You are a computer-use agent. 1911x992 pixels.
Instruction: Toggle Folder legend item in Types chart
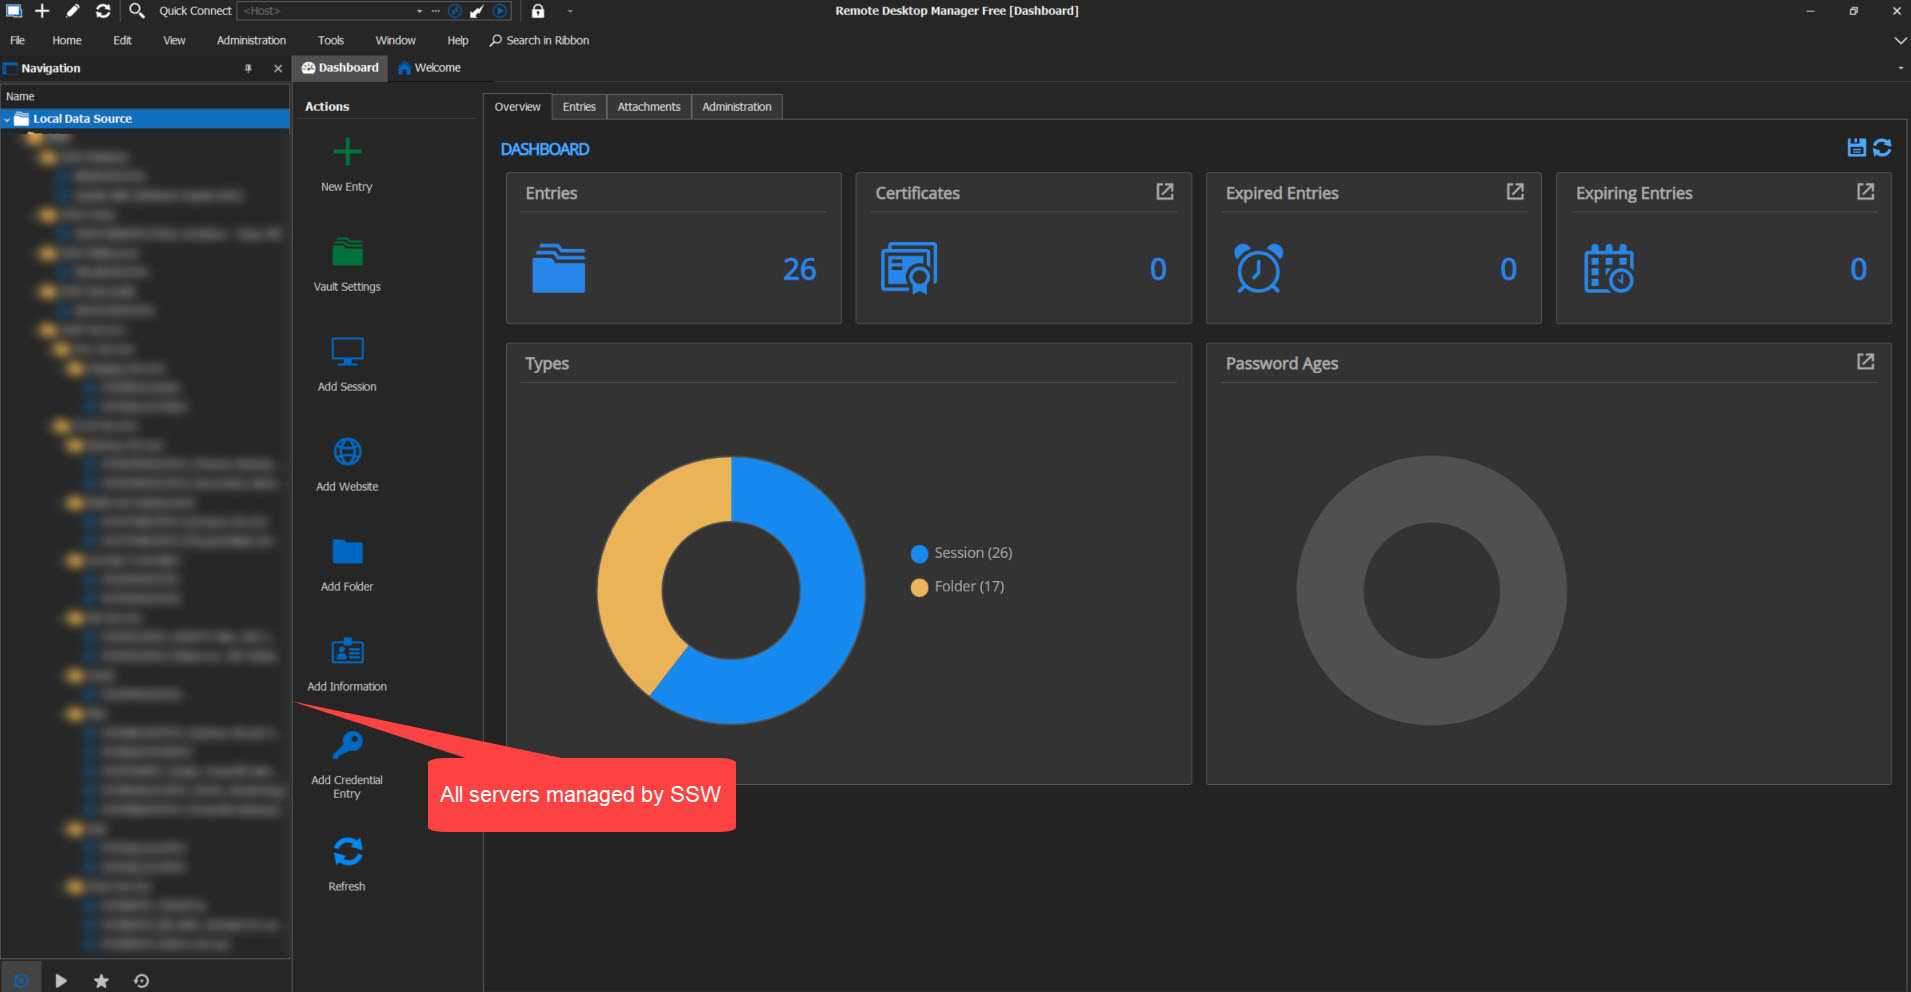[x=957, y=587]
